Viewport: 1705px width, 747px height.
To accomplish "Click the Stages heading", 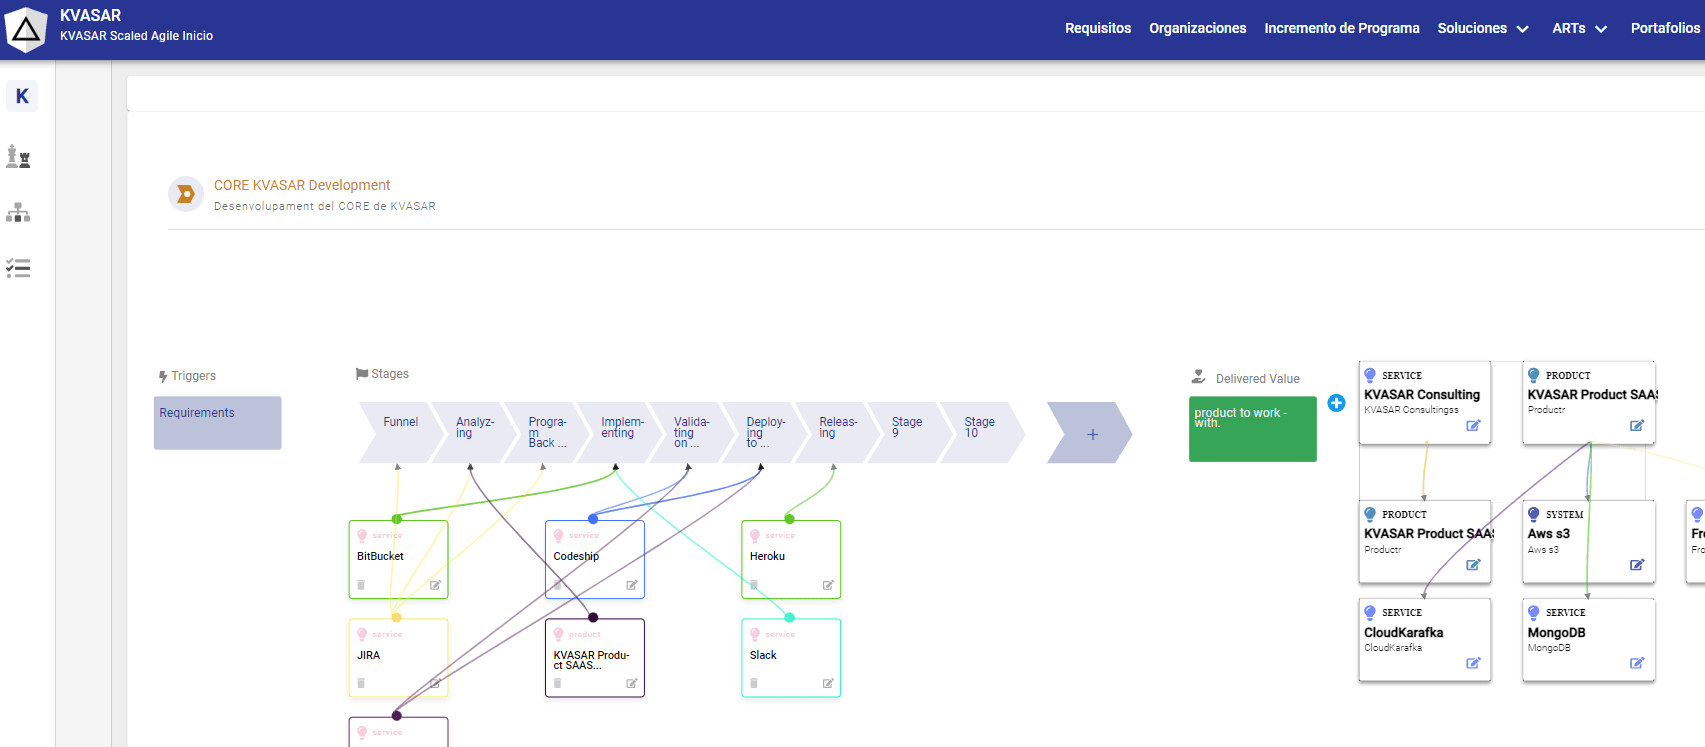I will tap(390, 374).
